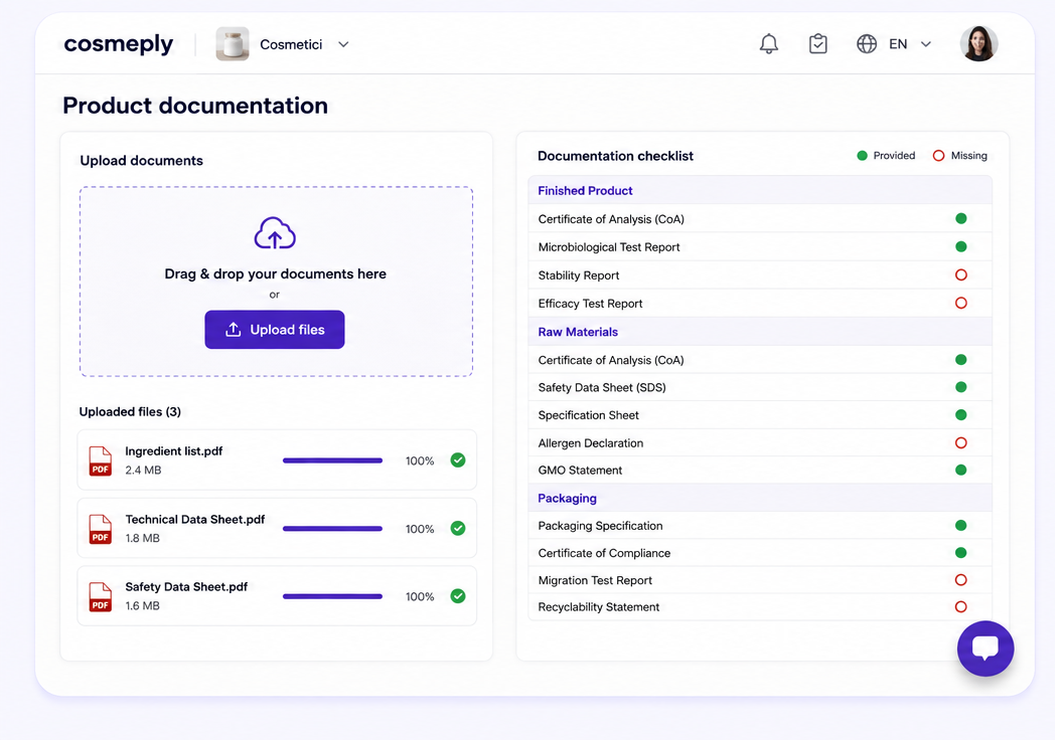Image resolution: width=1055 pixels, height=740 pixels.
Task: Click the Upload files button
Action: click(275, 330)
